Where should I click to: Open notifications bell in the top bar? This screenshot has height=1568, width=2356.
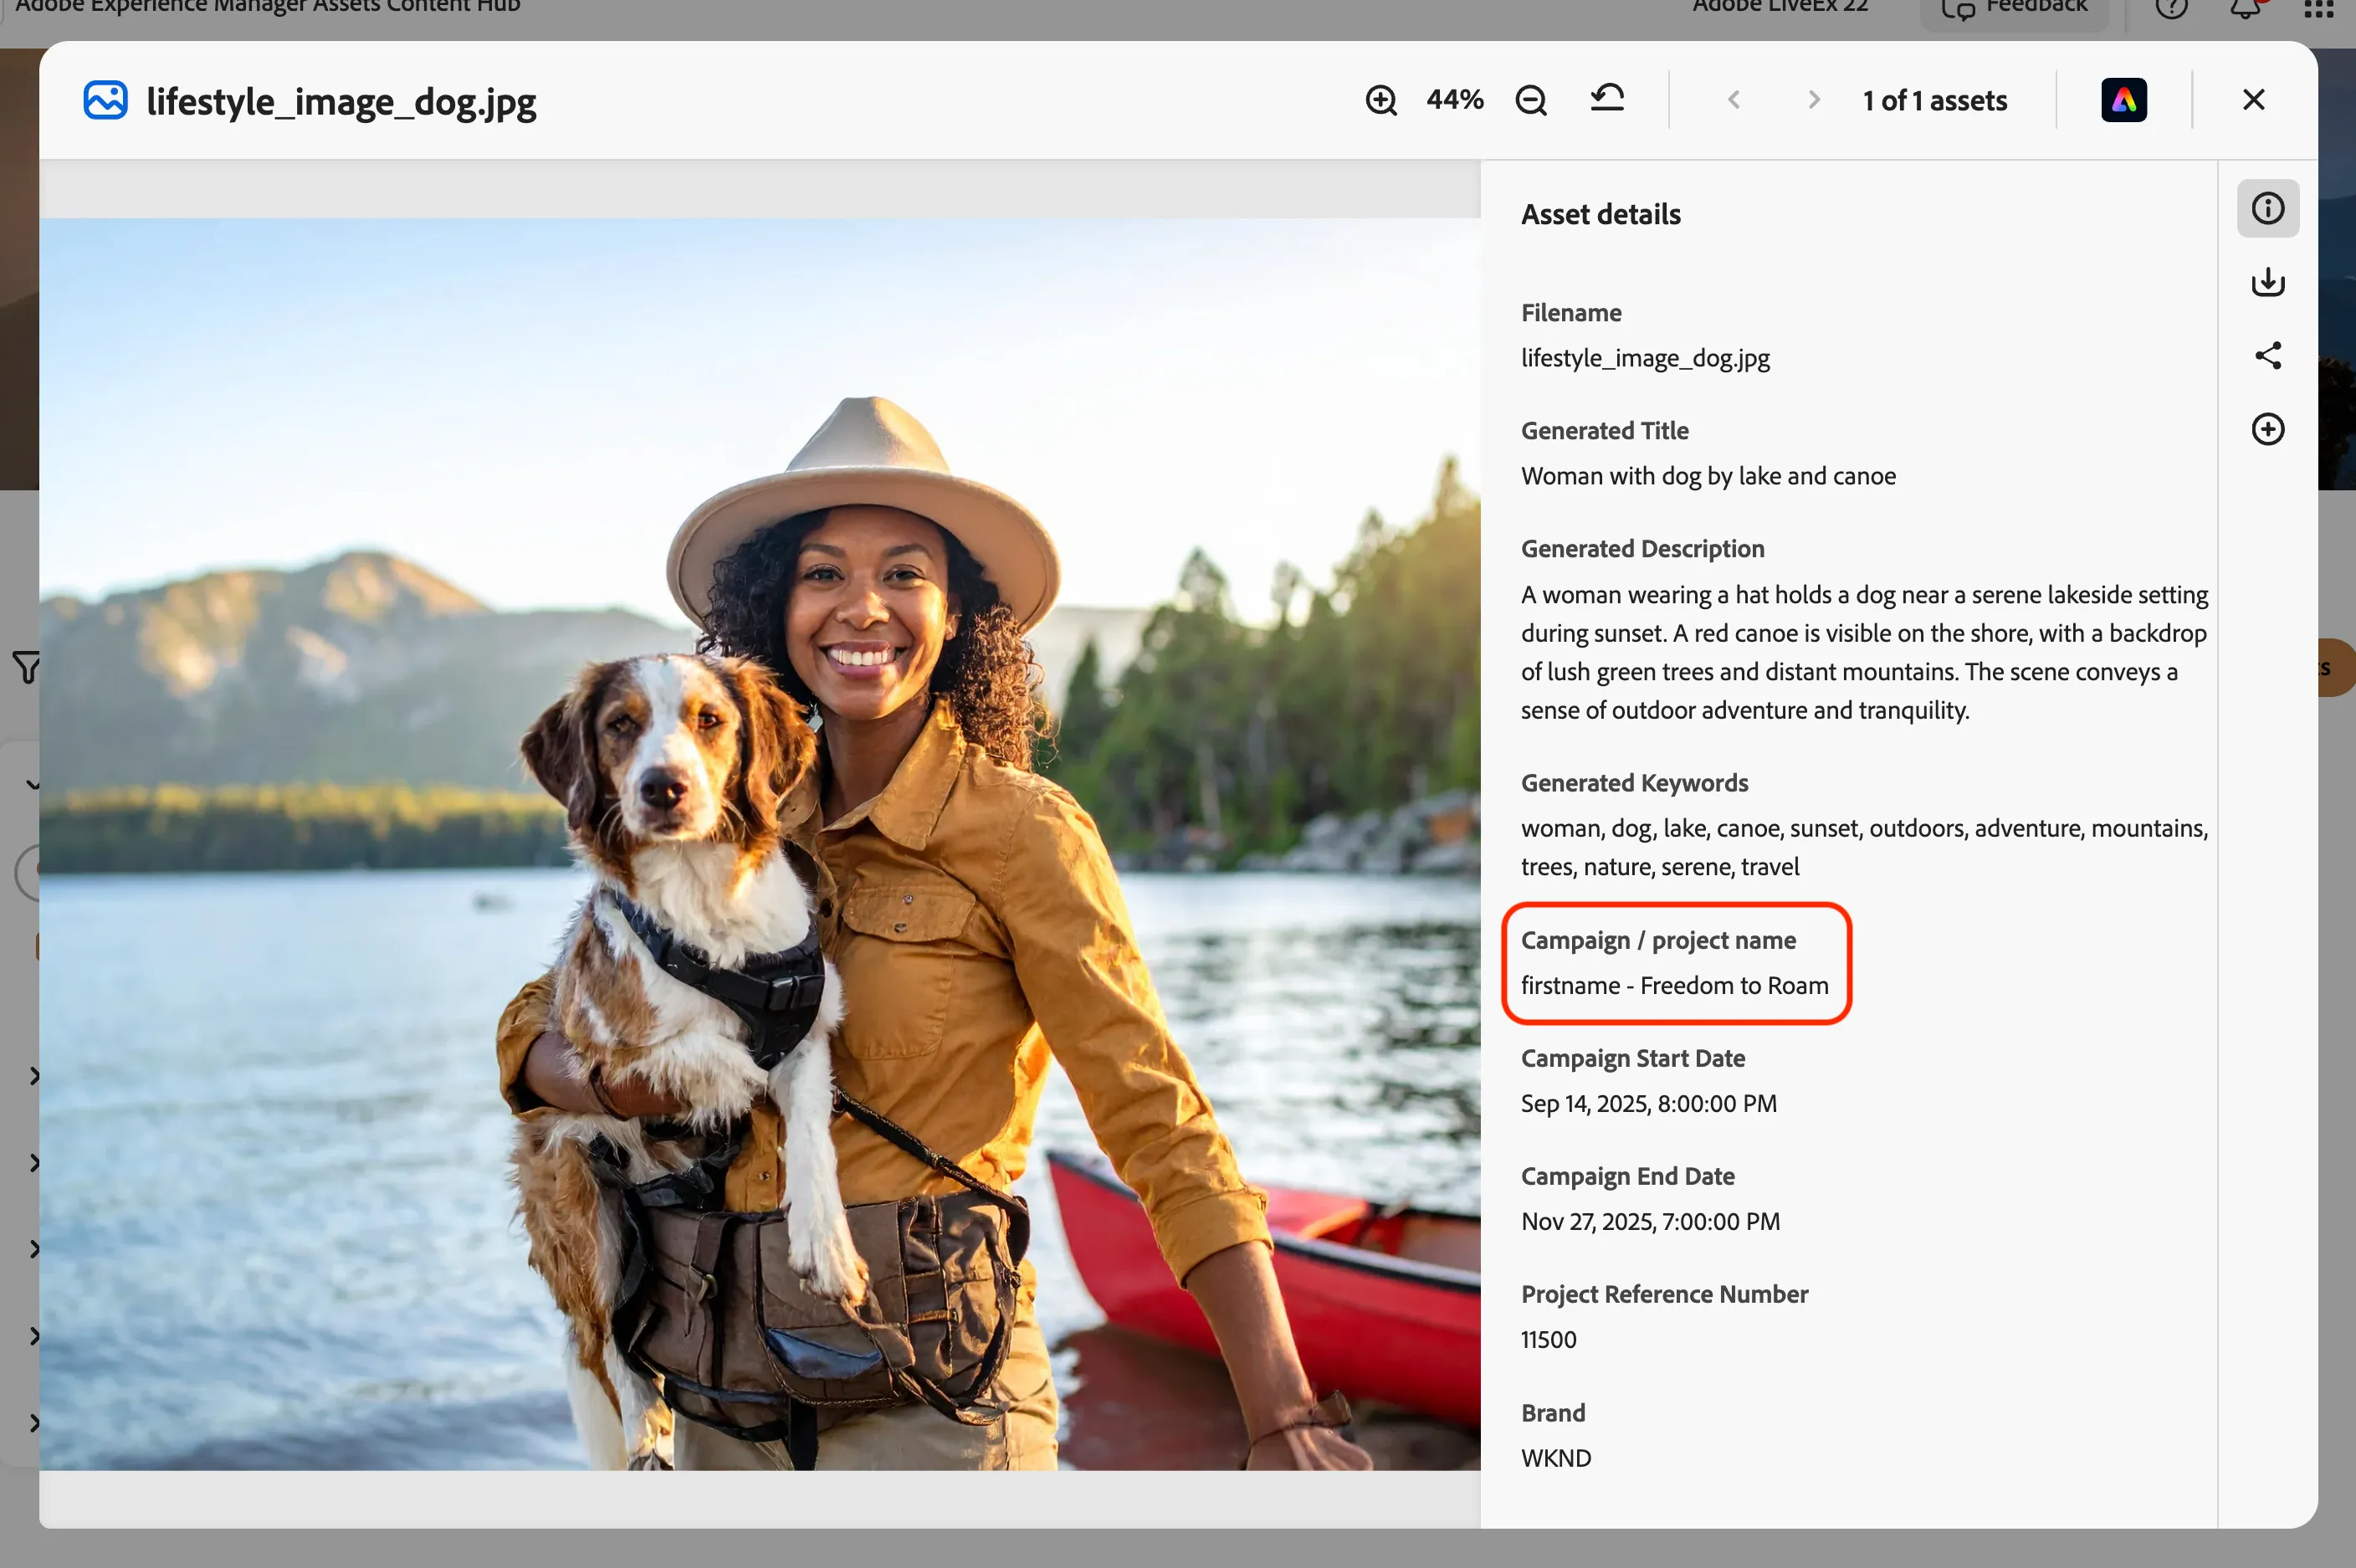coord(2246,8)
